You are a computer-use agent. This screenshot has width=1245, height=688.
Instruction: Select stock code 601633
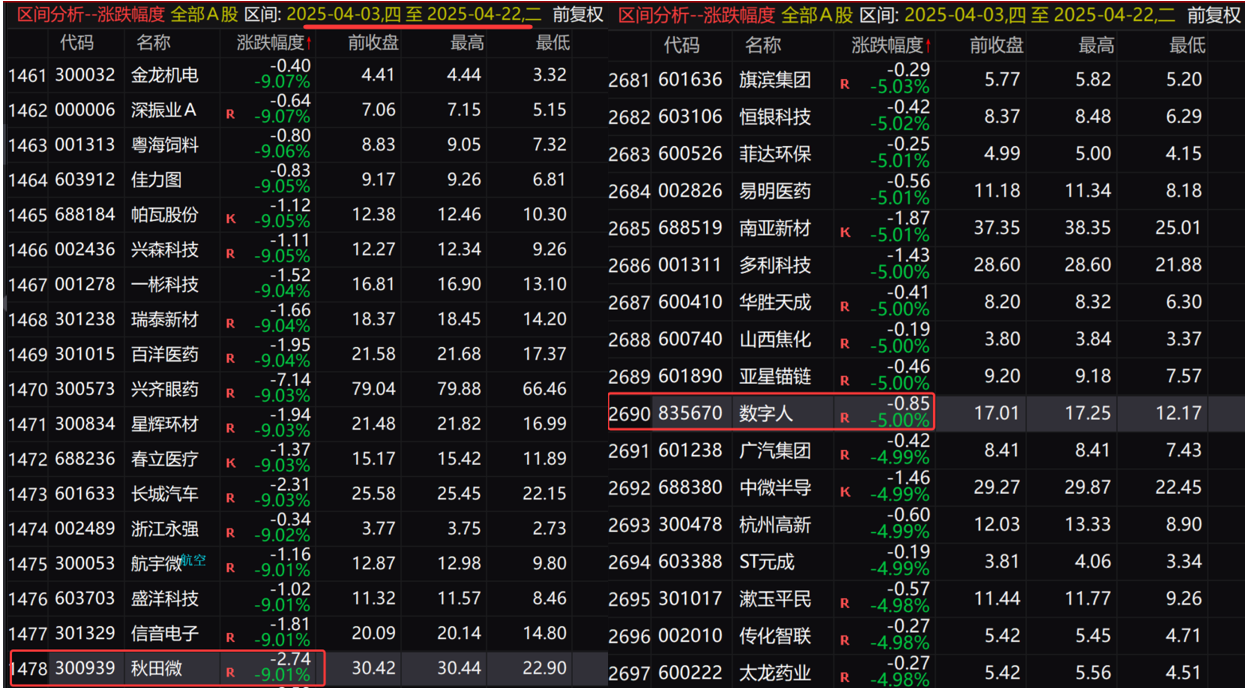tap(86, 494)
